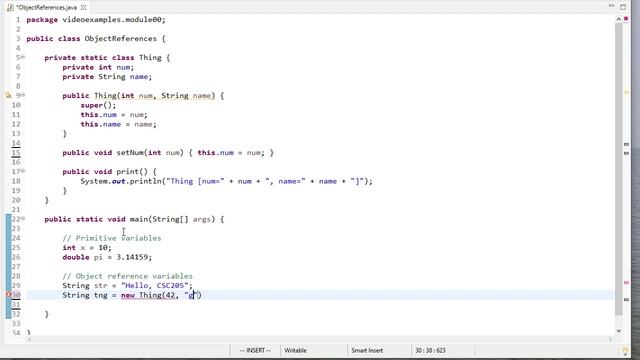Collapse the print method fold at line 17
The height and width of the screenshot is (360, 640).
[x=23, y=171]
